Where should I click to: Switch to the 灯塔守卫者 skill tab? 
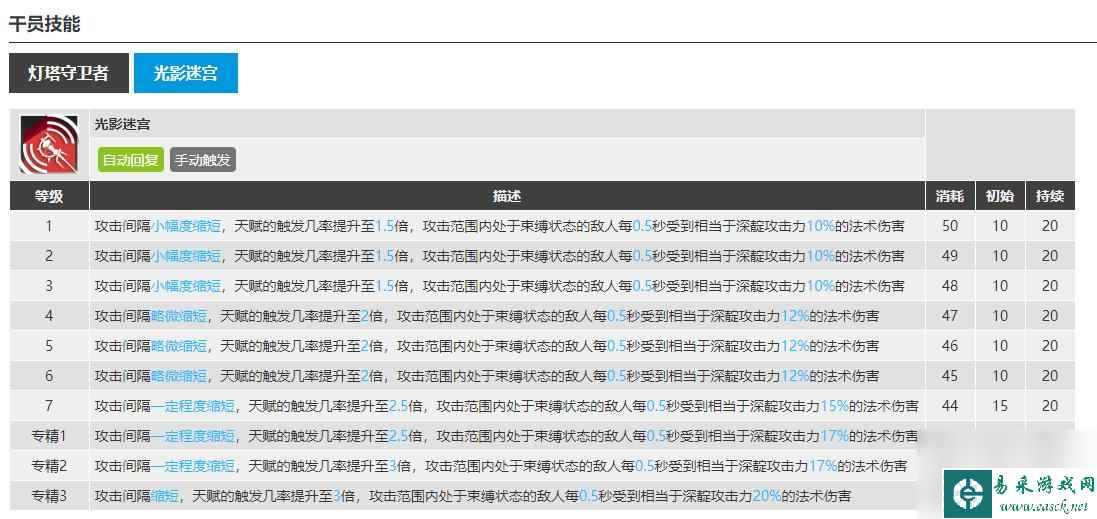68,73
